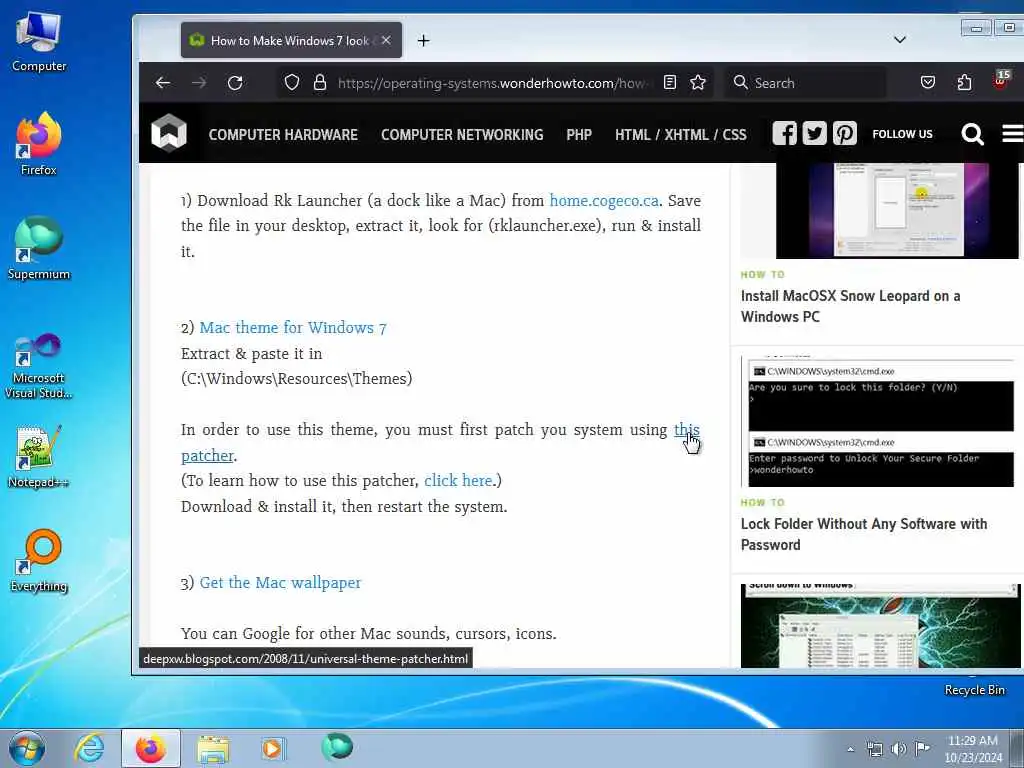Viewport: 1024px width, 768px height.
Task: Open Install MacOSX Snow Leopard article title
Action: 850,306
